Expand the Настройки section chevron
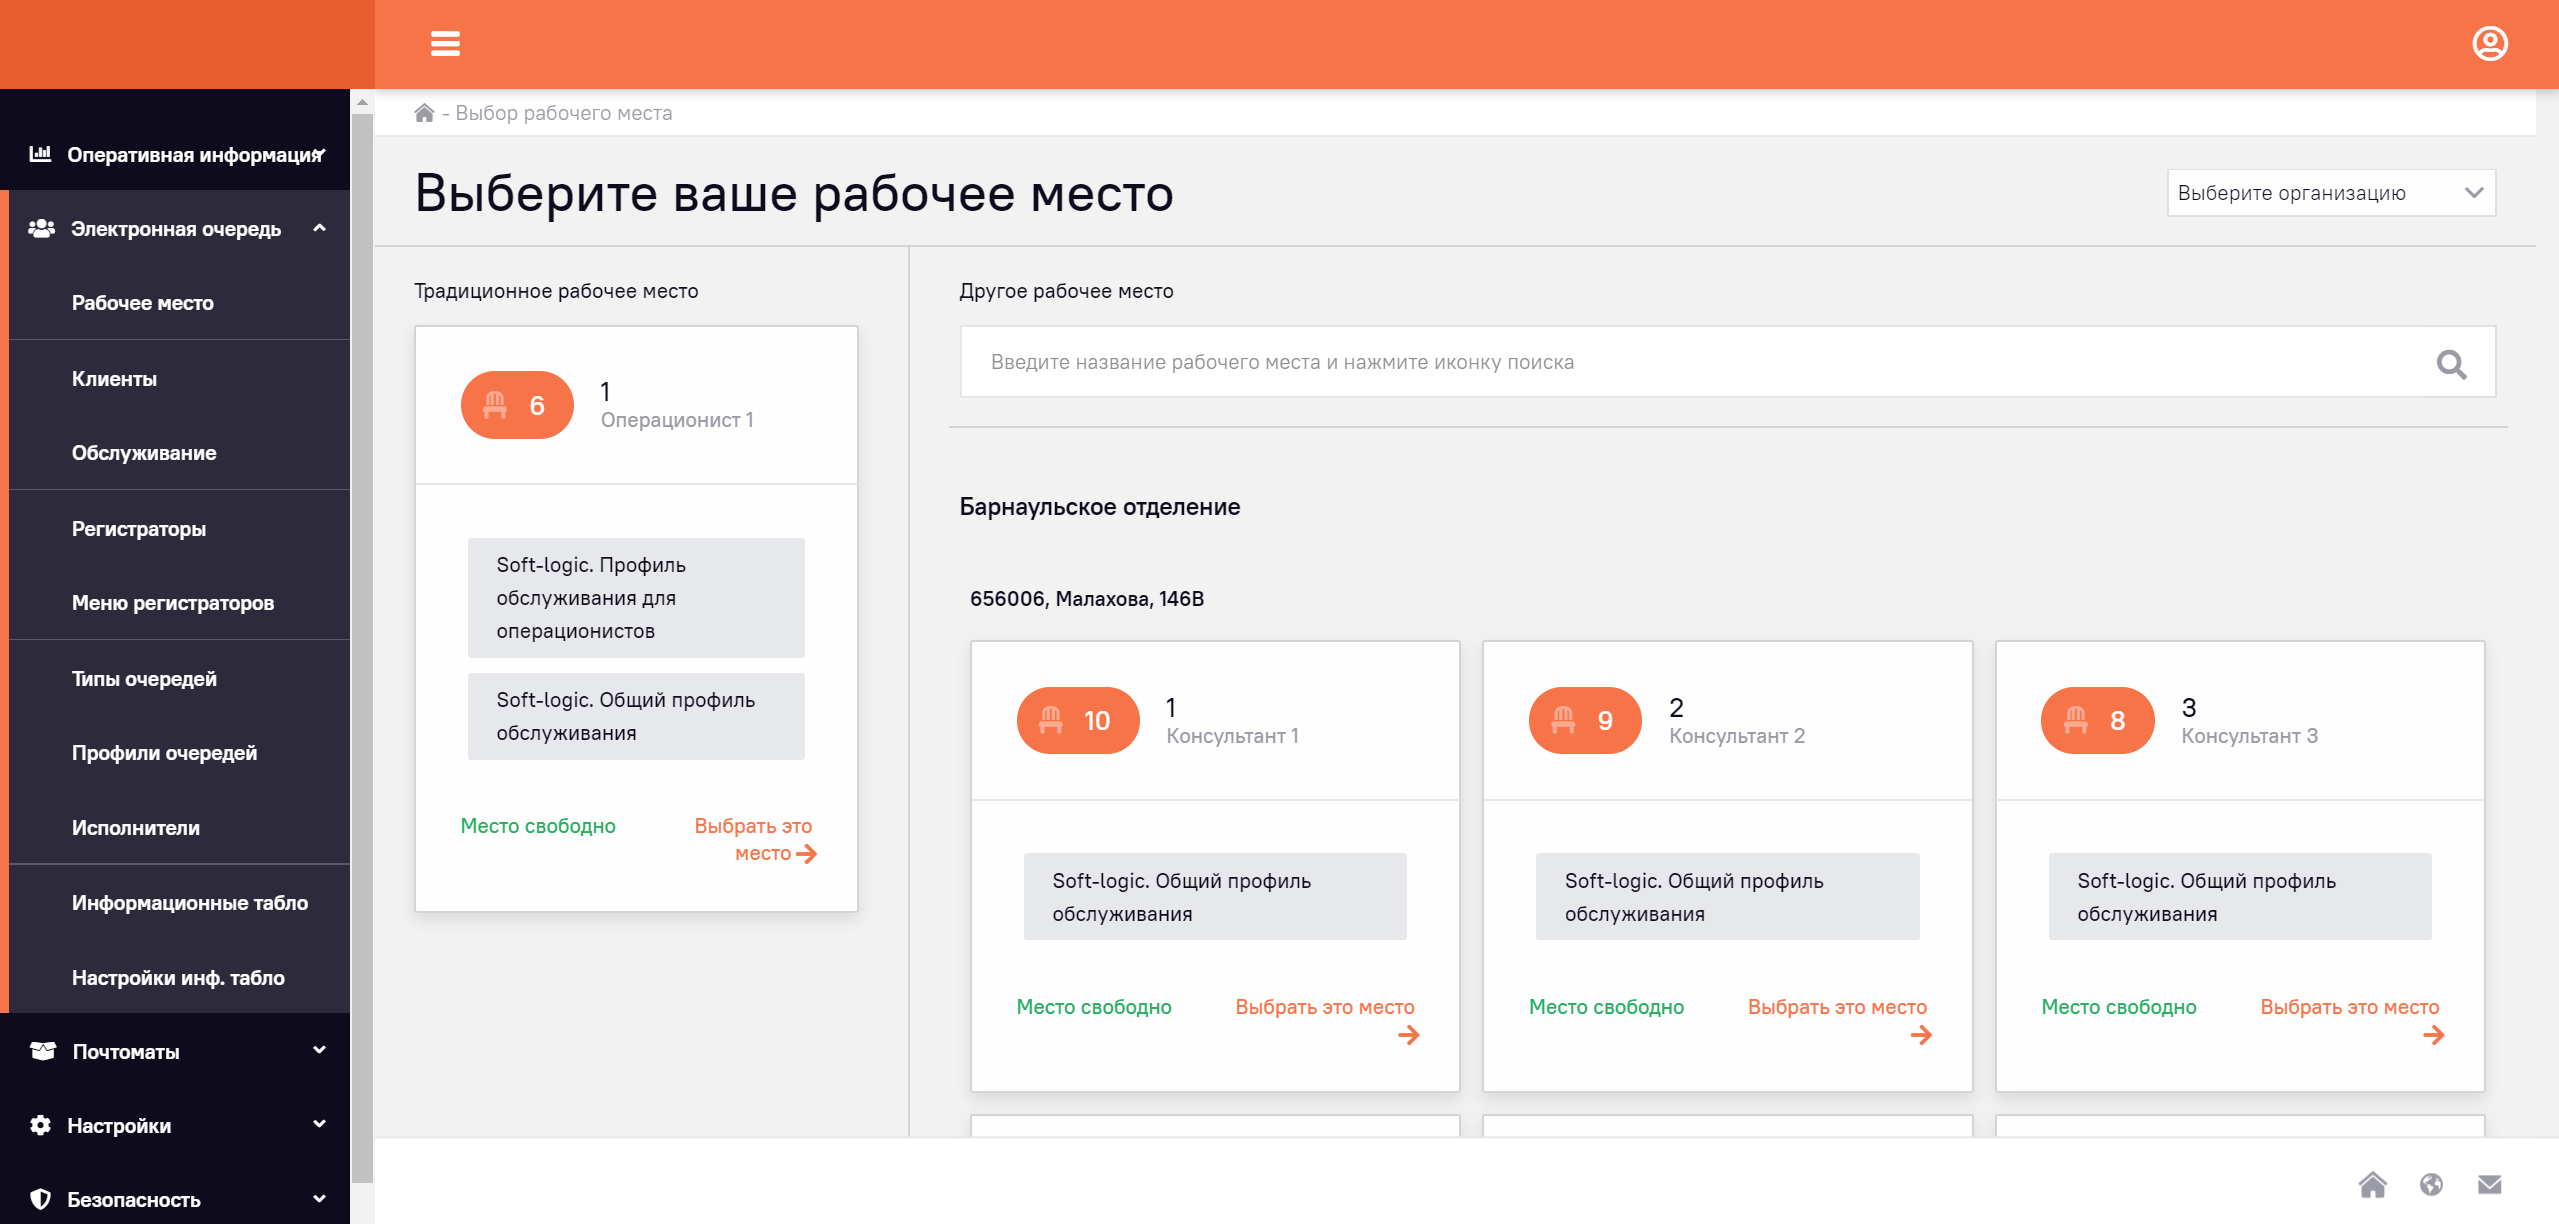Image resolution: width=2559 pixels, height=1224 pixels. point(319,1124)
